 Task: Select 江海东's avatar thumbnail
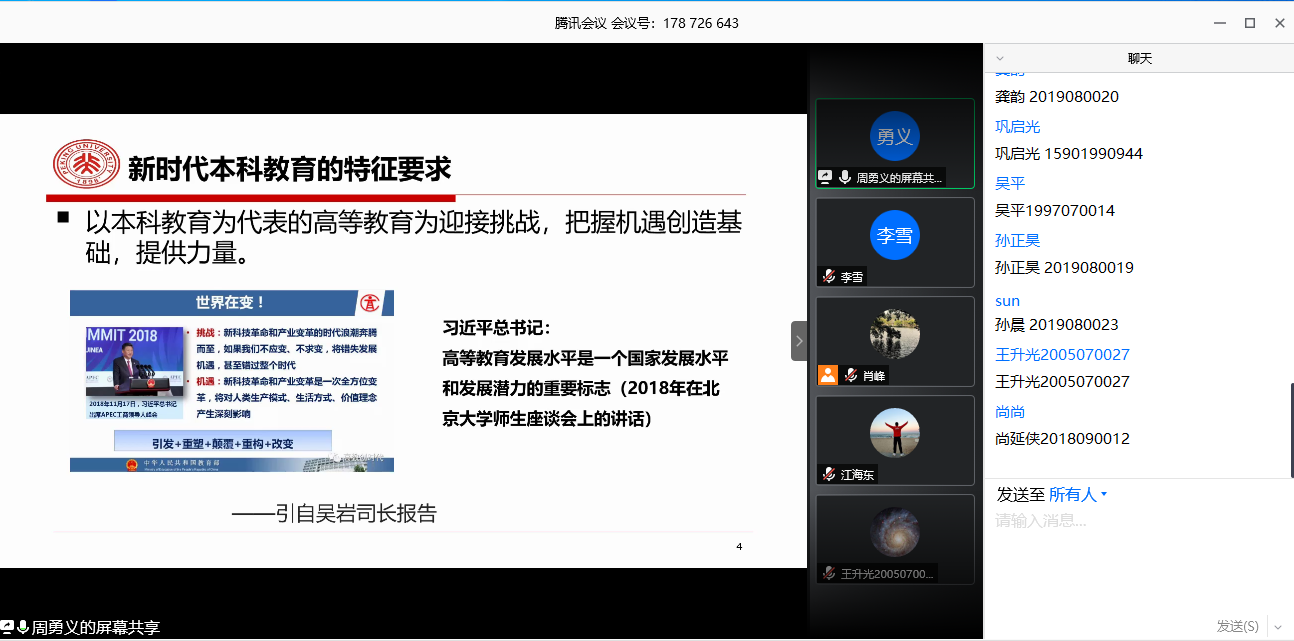point(894,432)
